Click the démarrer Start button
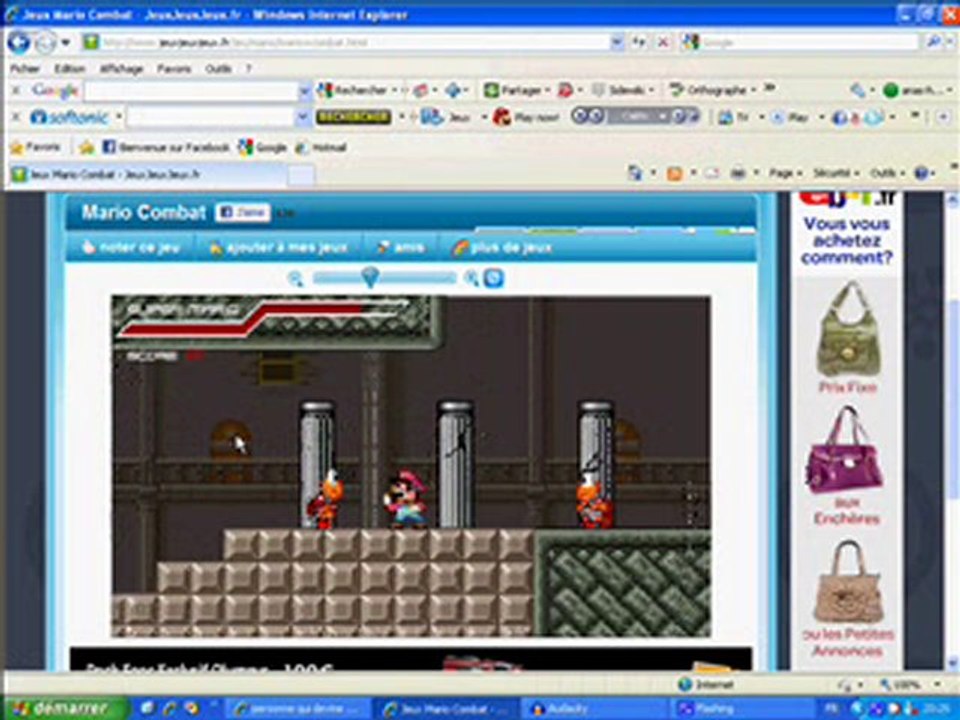960x720 pixels. [64, 708]
